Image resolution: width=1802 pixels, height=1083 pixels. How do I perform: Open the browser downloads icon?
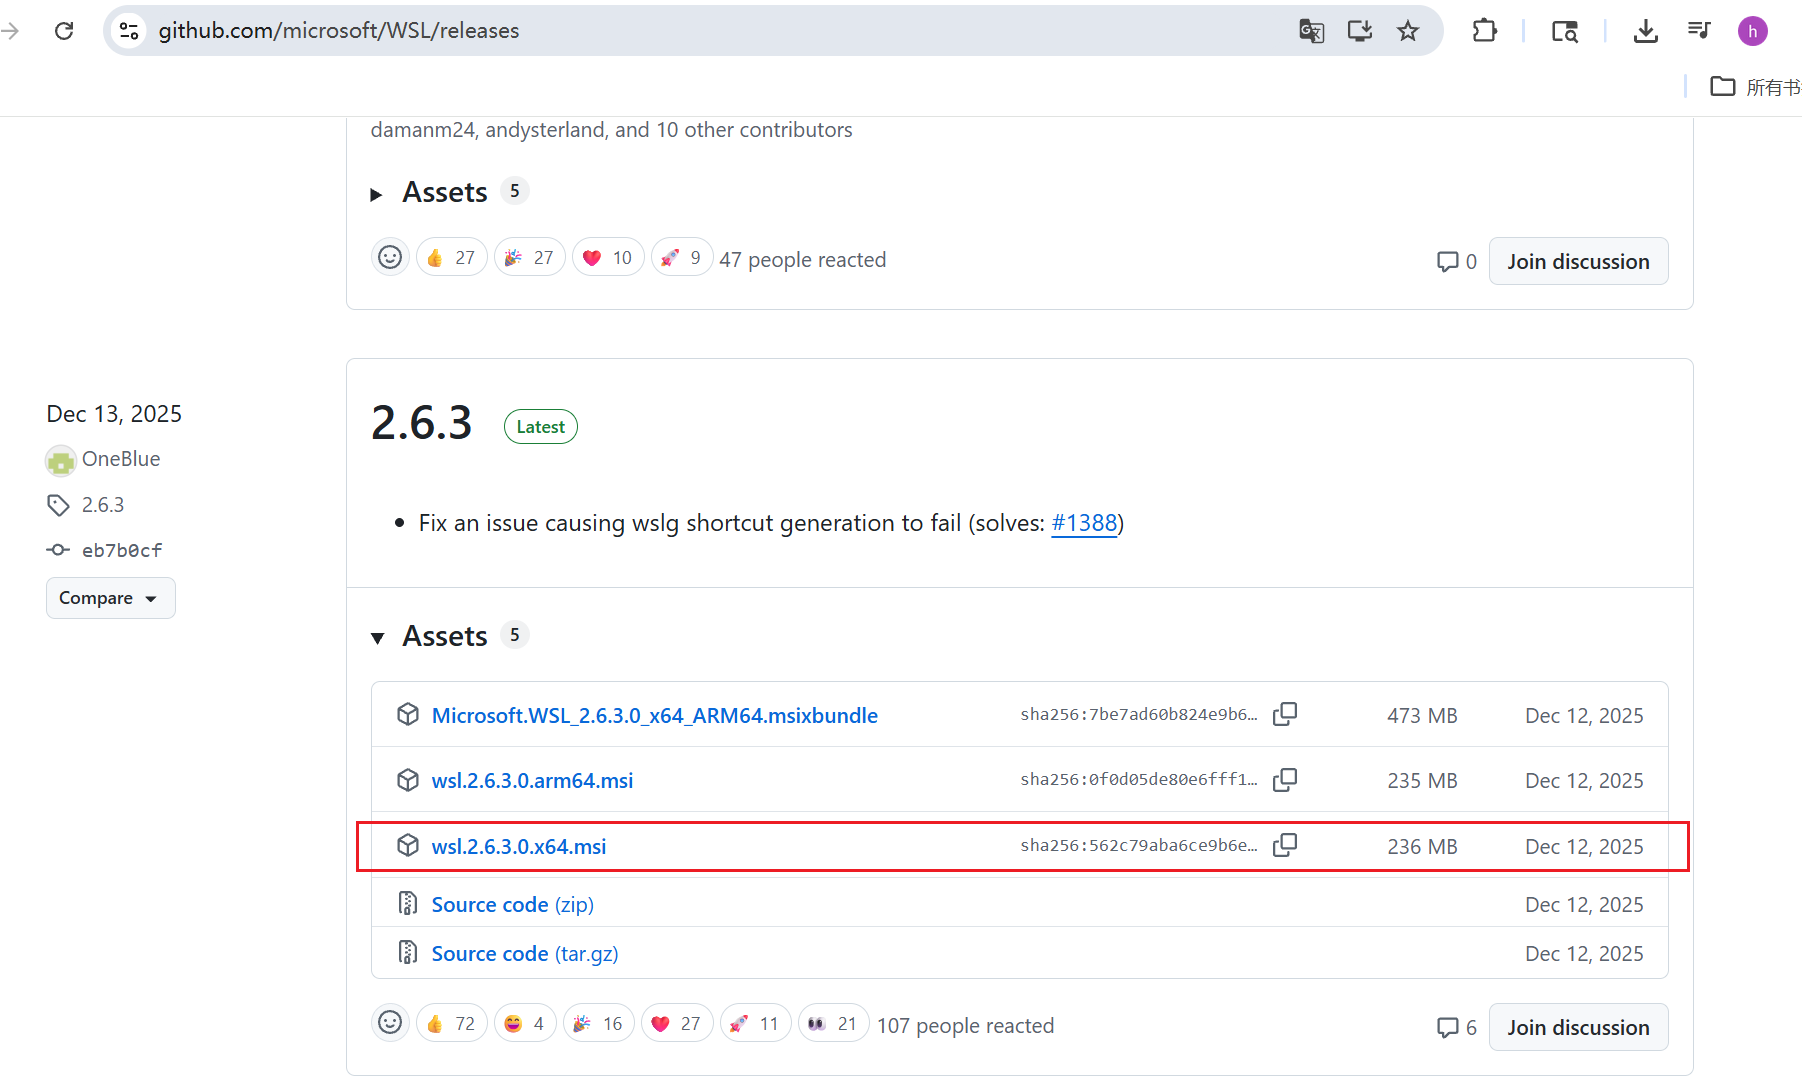click(1645, 31)
